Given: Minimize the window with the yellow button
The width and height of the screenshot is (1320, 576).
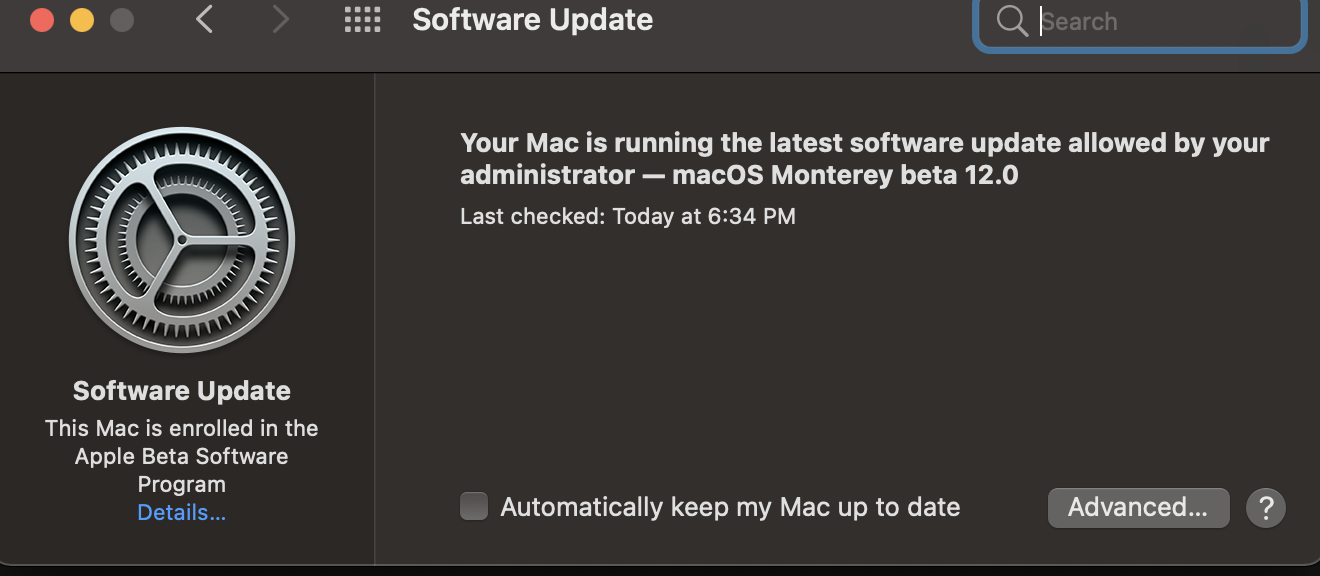Looking at the screenshot, I should click(x=82, y=20).
